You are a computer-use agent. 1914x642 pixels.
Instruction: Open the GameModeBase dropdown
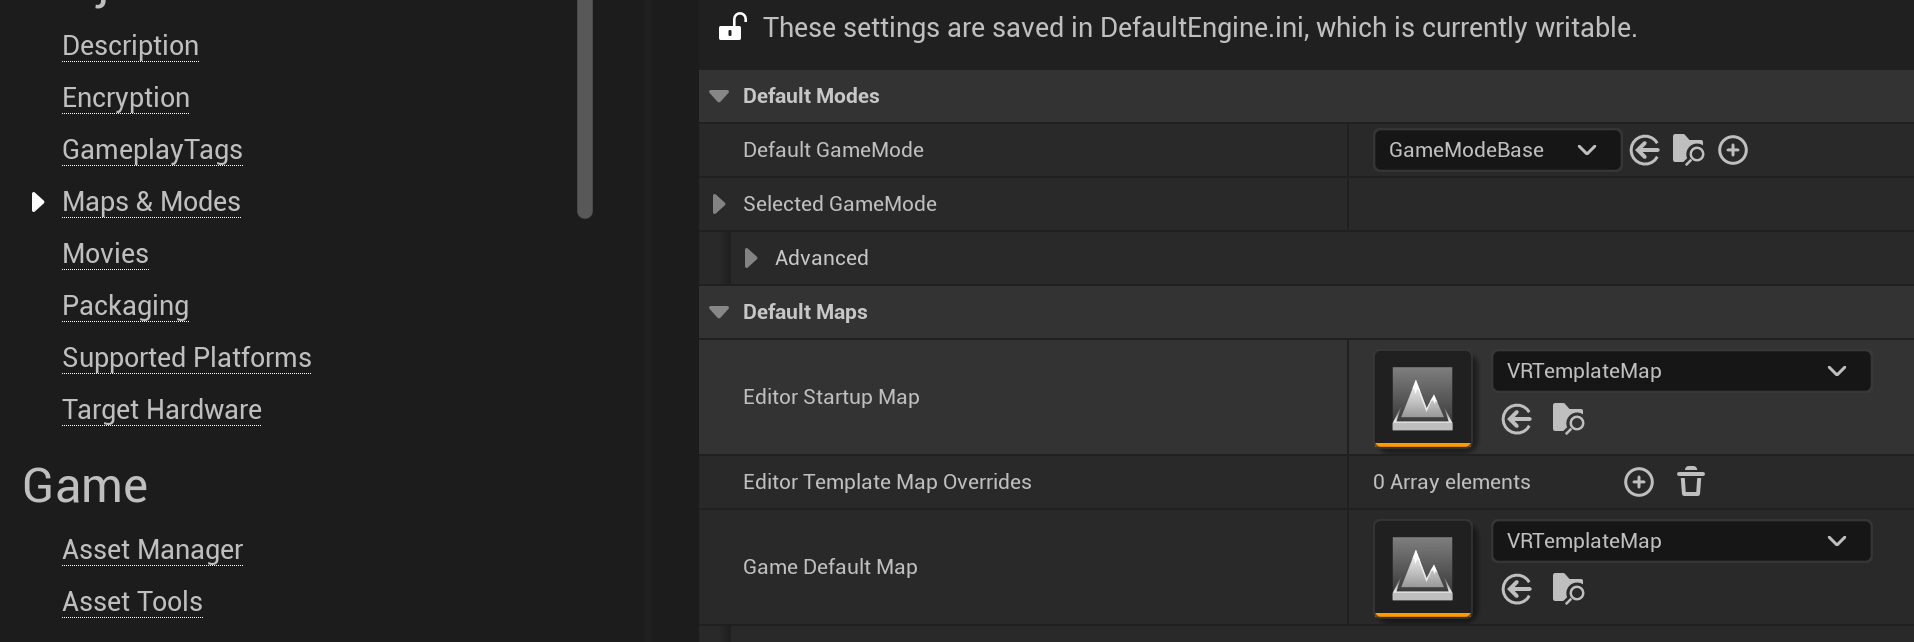[1496, 150]
